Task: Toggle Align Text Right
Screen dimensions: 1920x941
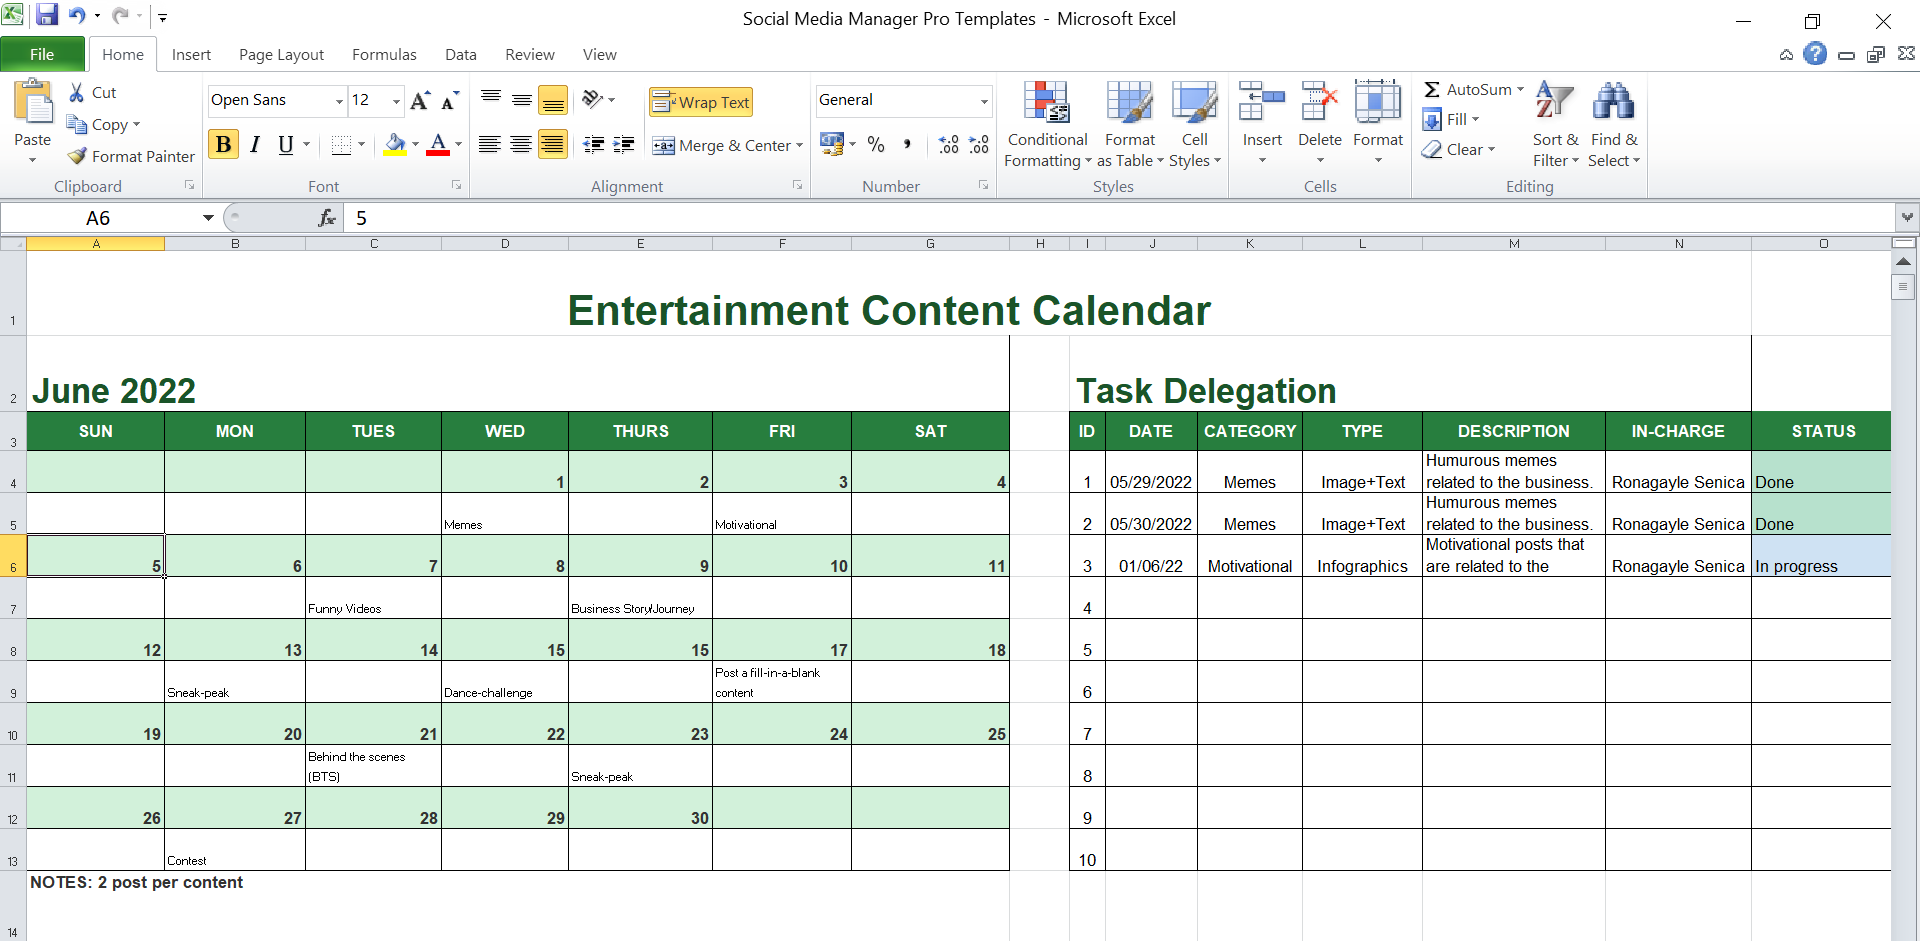Action: [x=552, y=145]
